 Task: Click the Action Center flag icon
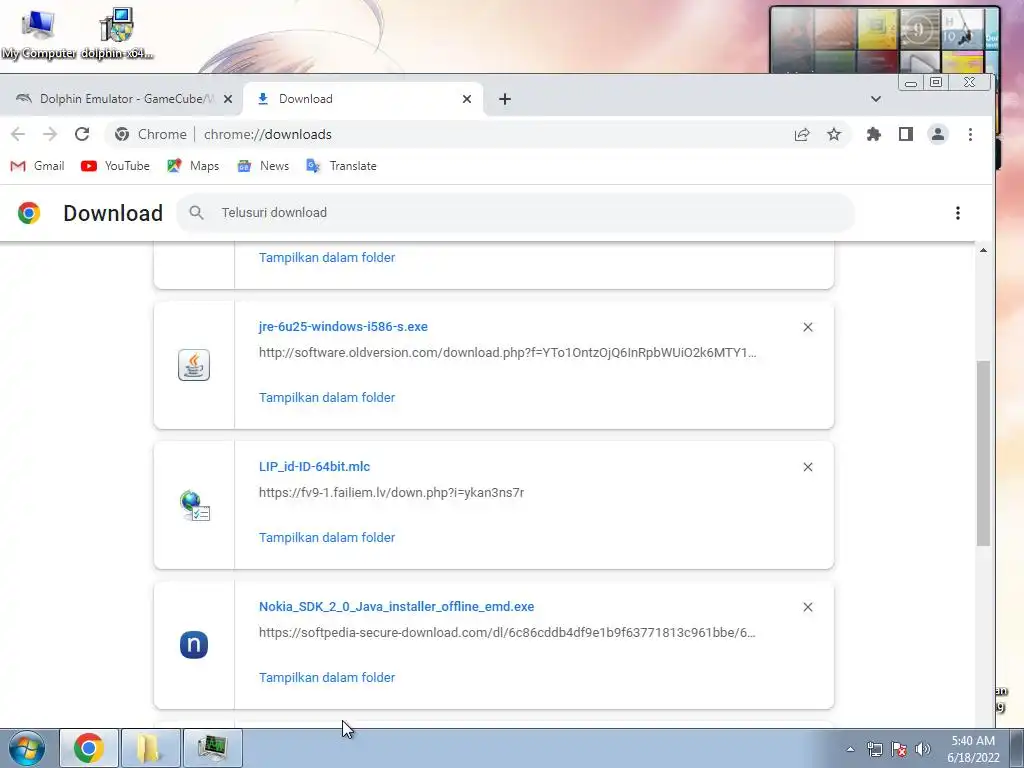(899, 749)
